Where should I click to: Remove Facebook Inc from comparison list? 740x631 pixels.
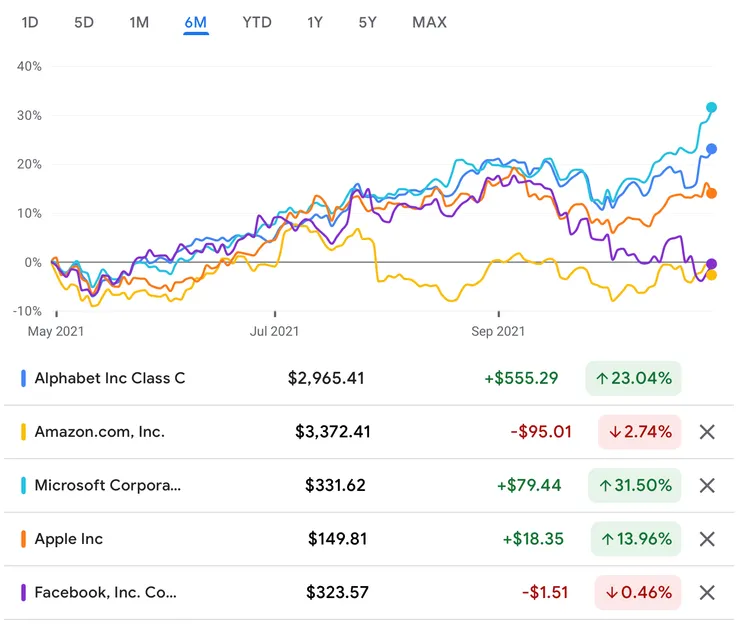point(707,592)
